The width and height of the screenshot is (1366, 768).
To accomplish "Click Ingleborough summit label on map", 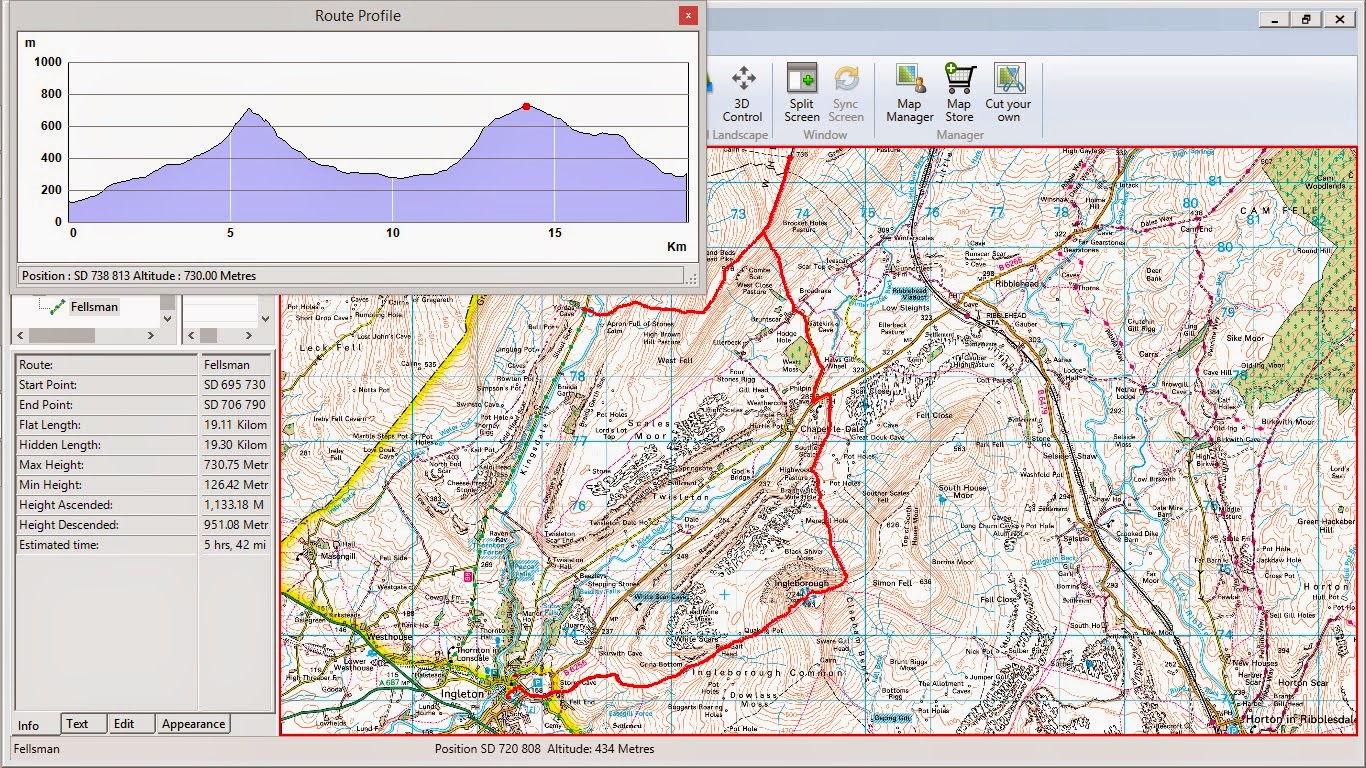I will [x=801, y=583].
